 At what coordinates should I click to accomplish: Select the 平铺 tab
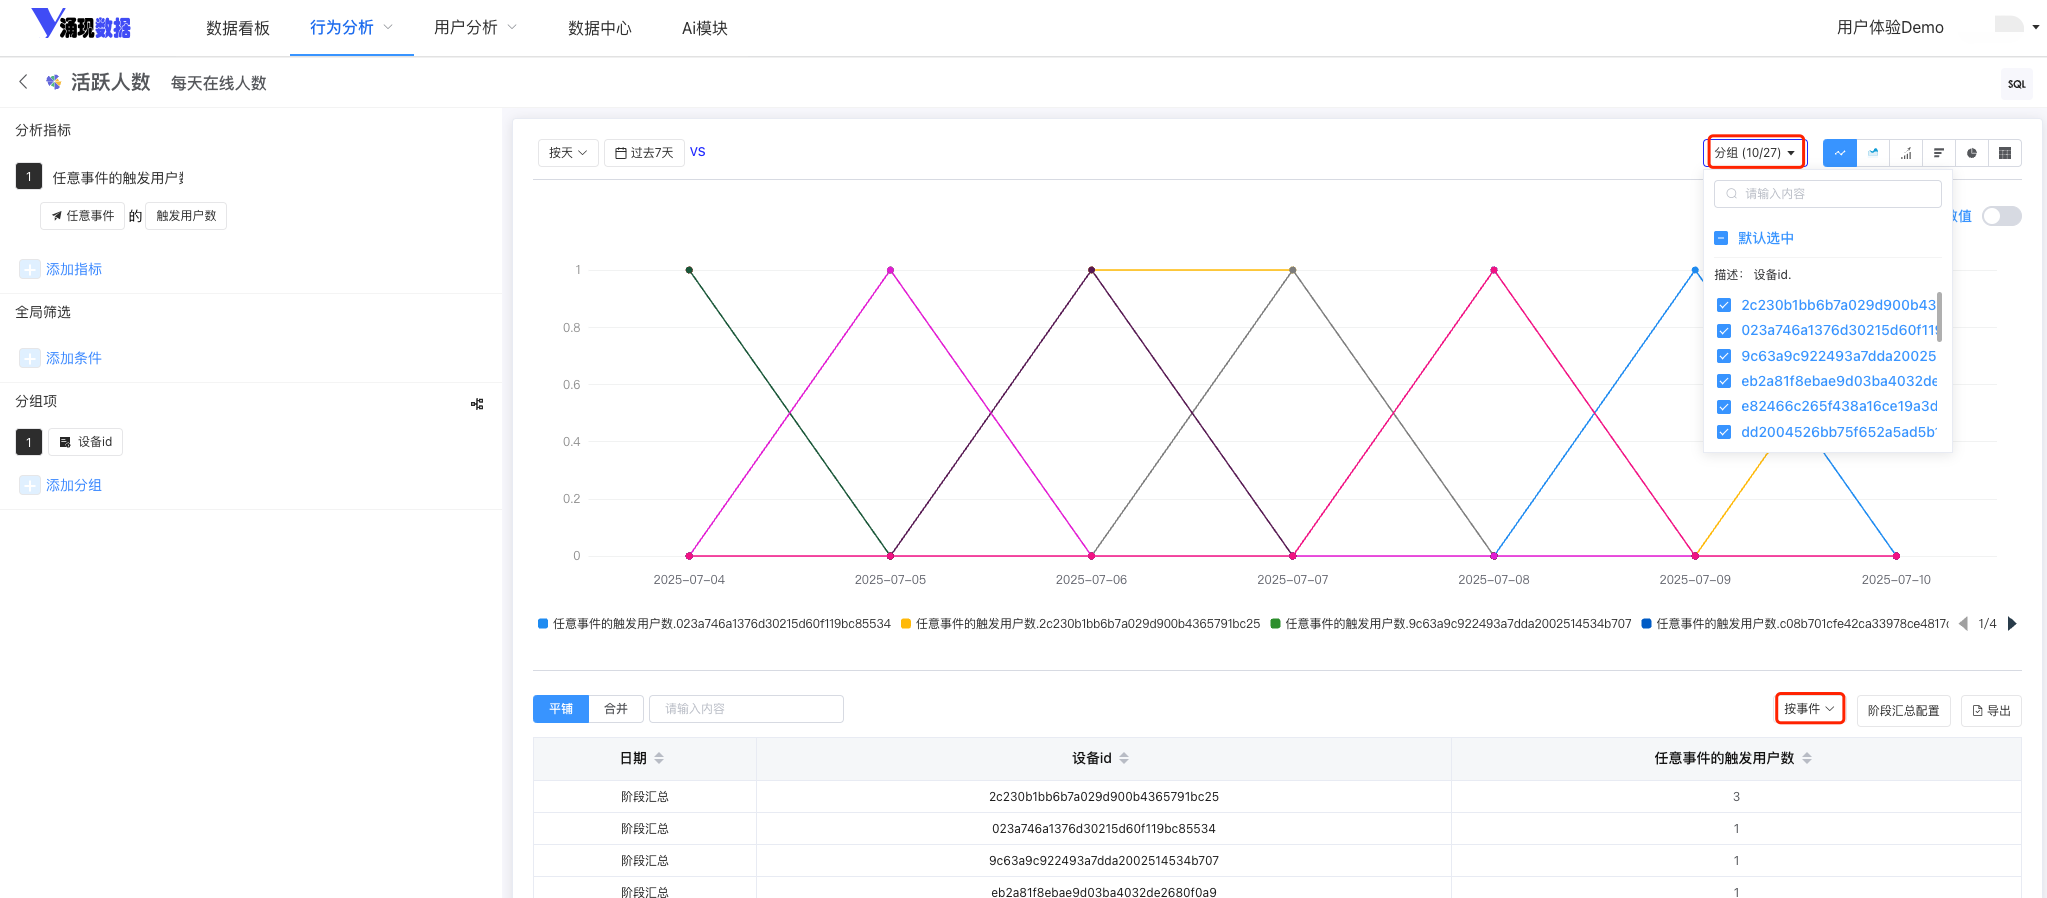pos(561,709)
